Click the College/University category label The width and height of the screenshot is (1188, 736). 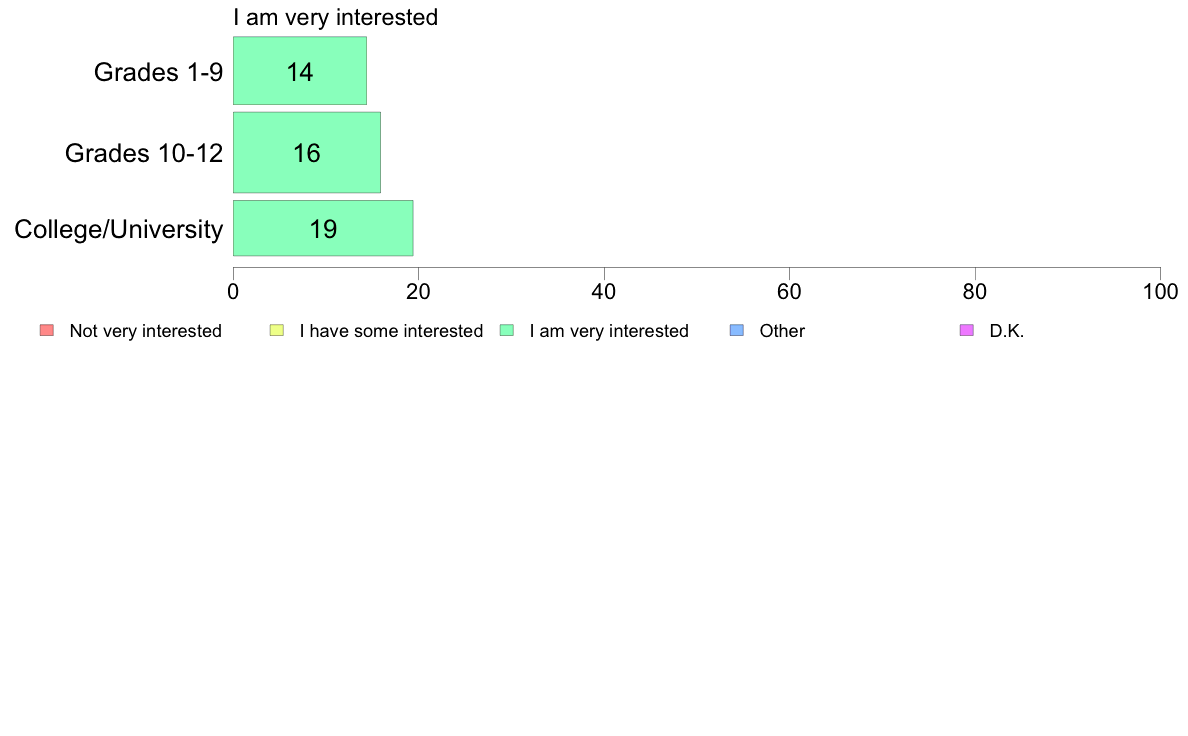119,229
